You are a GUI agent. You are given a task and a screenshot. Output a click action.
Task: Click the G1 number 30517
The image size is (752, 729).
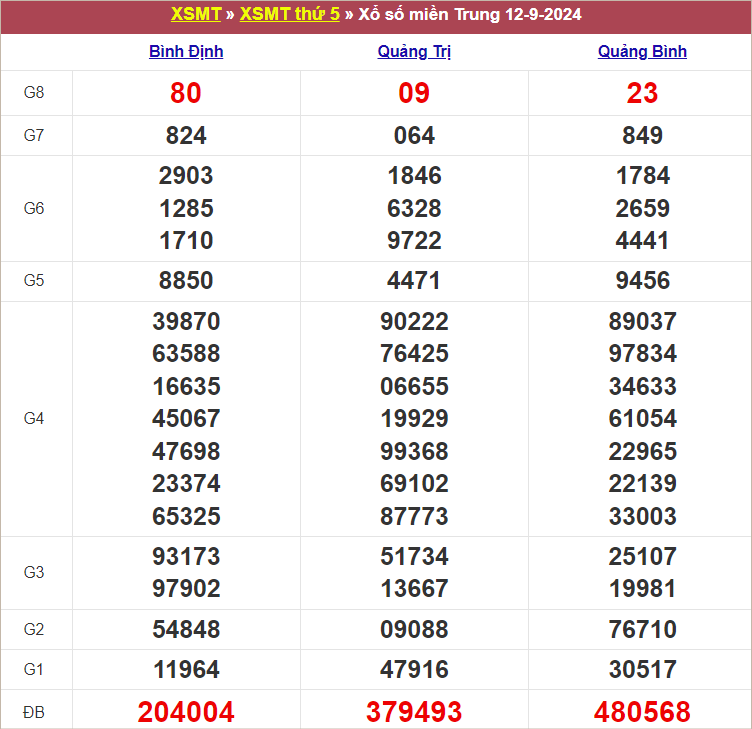pos(642,670)
